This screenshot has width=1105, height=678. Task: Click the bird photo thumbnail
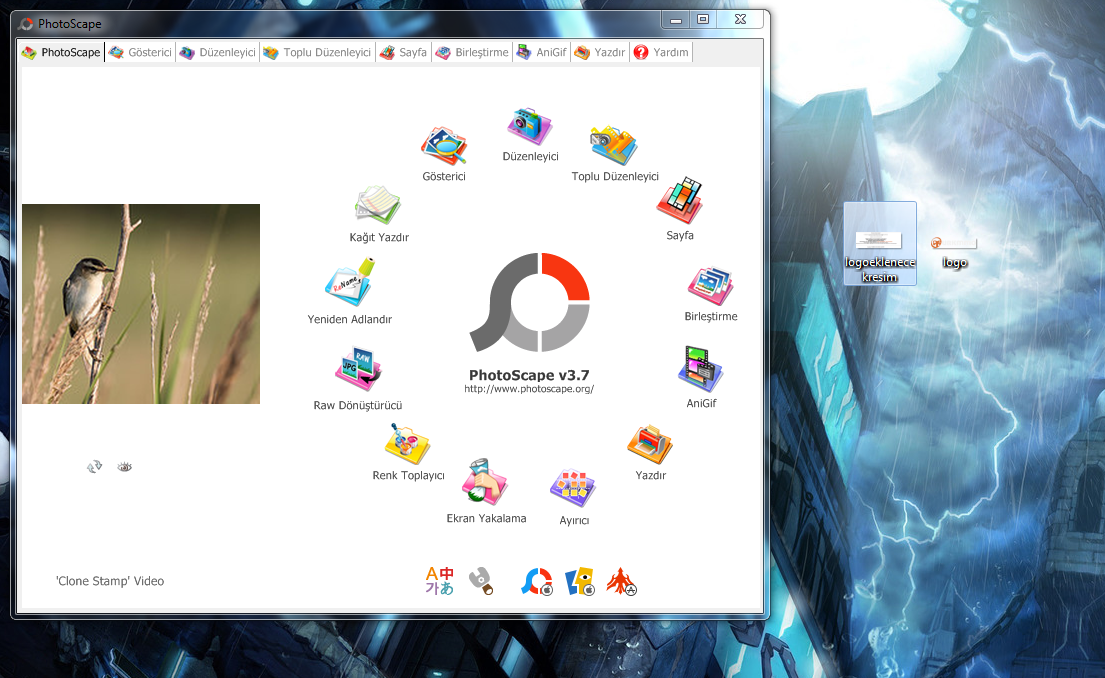141,304
